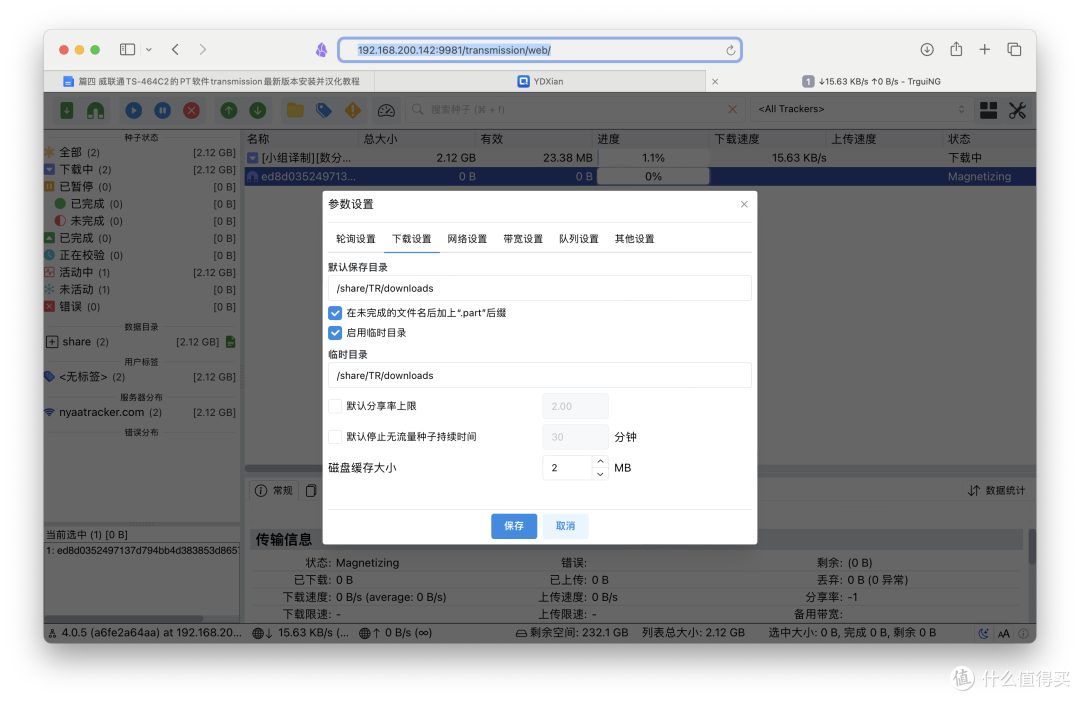The image size is (1080, 701).
Task: Enable 默认分享率上限 checkbox
Action: (335, 406)
